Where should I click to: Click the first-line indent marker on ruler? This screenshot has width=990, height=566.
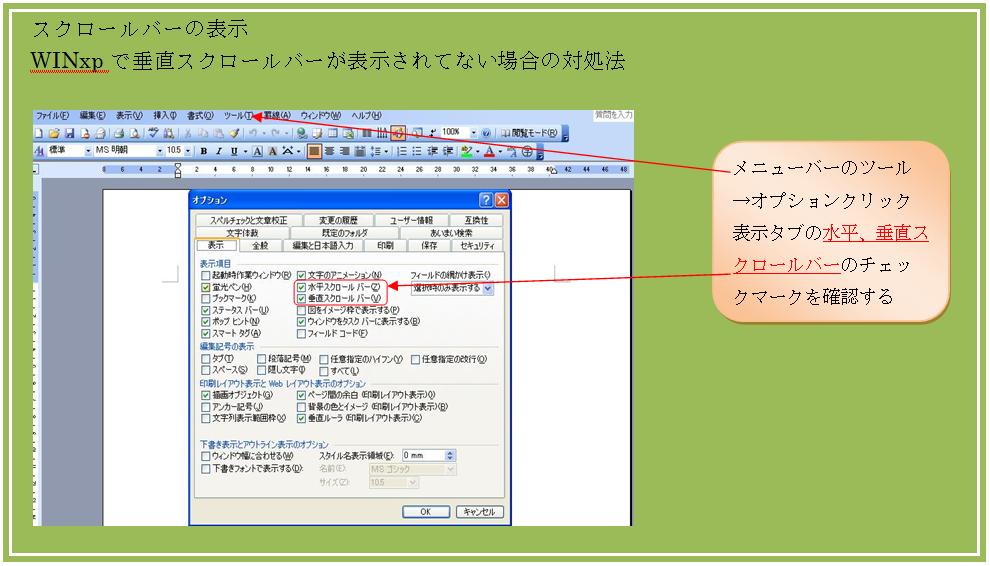point(177,166)
